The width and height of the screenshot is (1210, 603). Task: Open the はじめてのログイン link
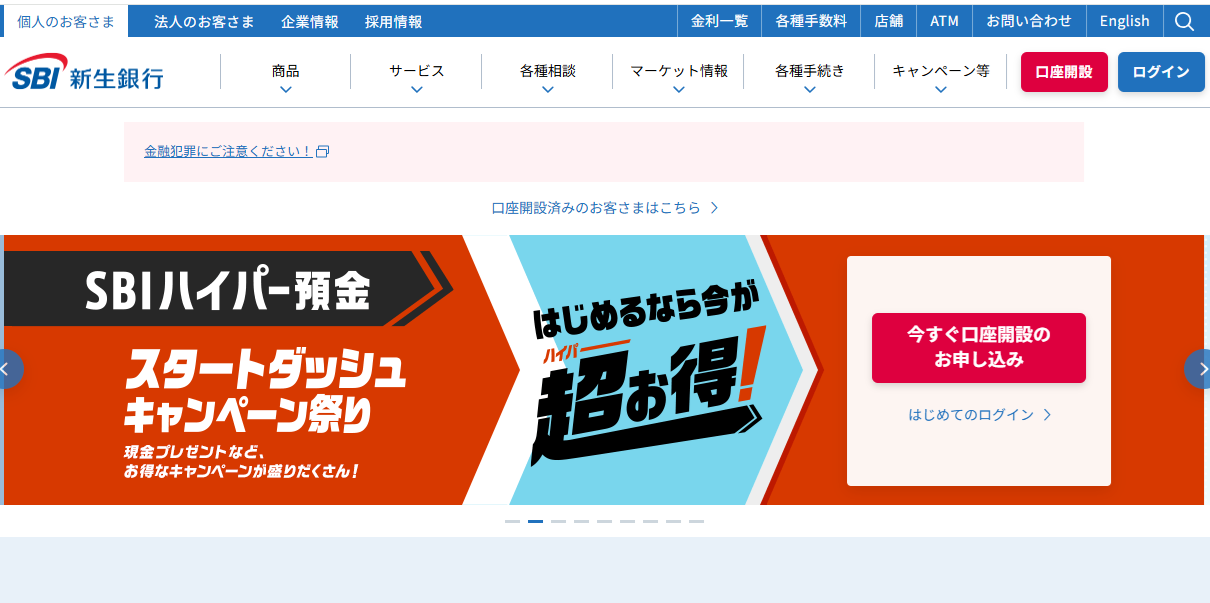tap(978, 413)
